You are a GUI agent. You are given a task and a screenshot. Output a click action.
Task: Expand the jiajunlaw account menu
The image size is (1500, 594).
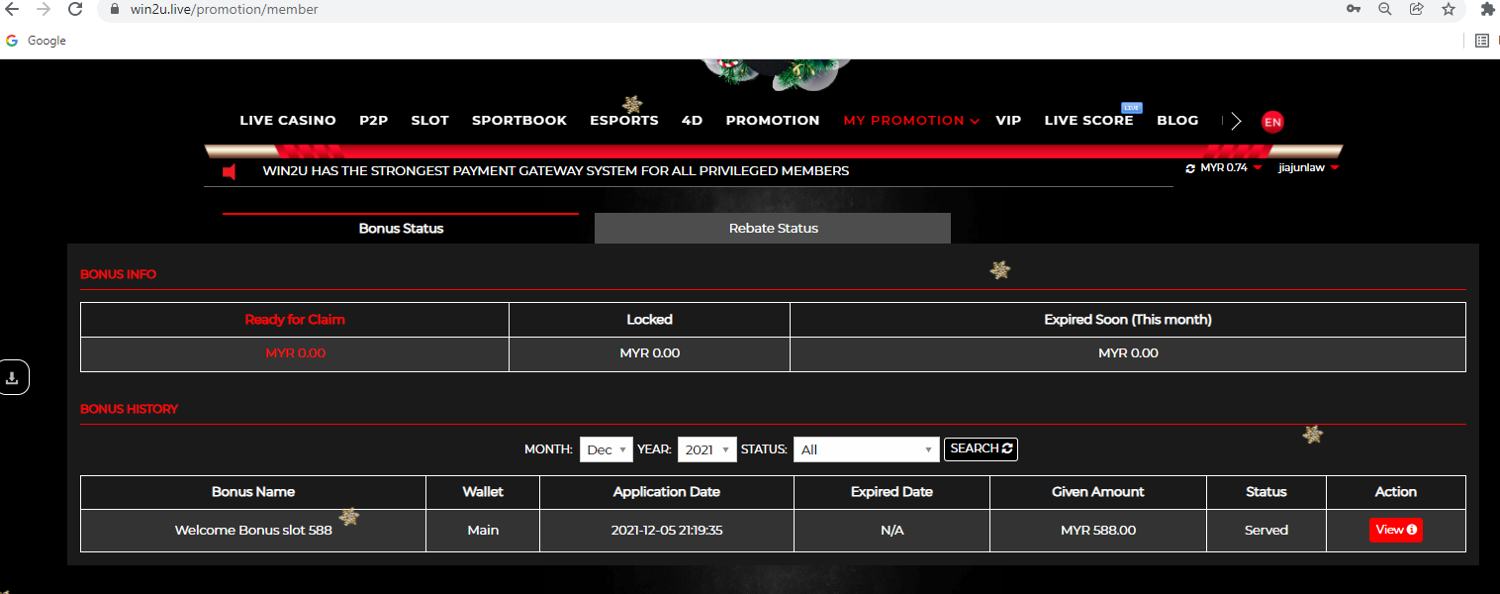coord(1308,168)
